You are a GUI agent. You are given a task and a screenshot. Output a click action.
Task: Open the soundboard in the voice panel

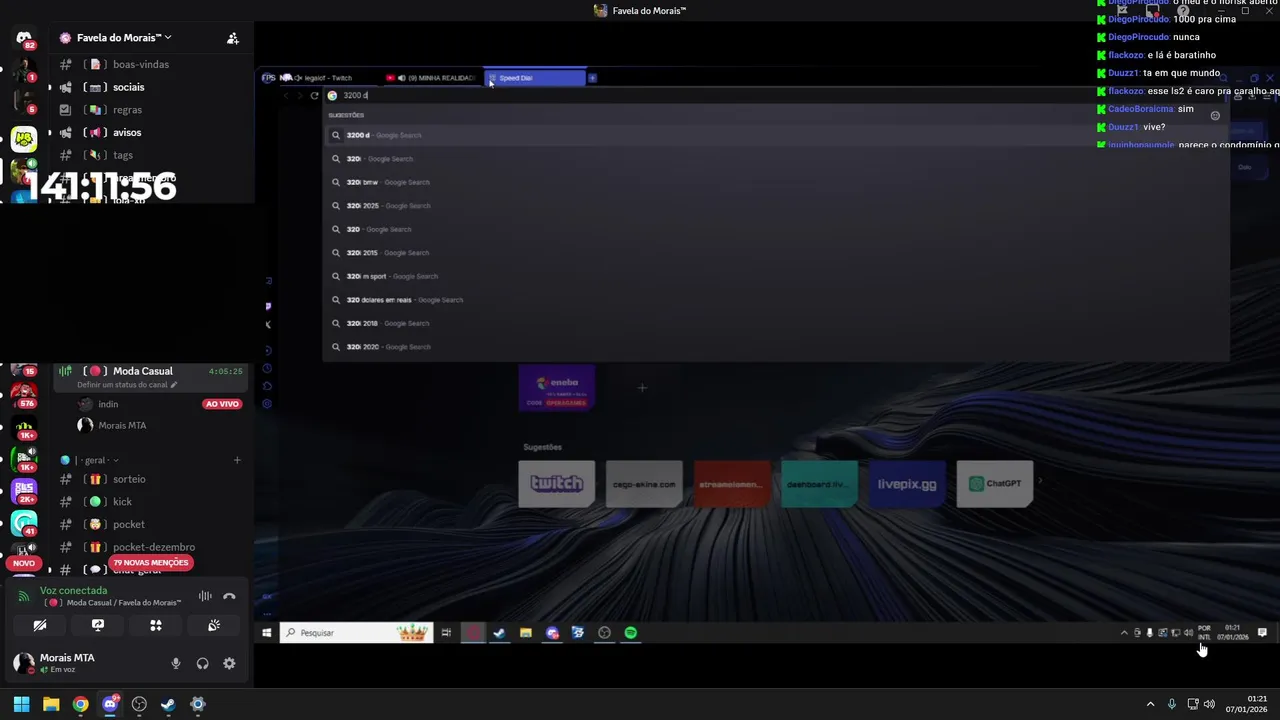coord(214,625)
